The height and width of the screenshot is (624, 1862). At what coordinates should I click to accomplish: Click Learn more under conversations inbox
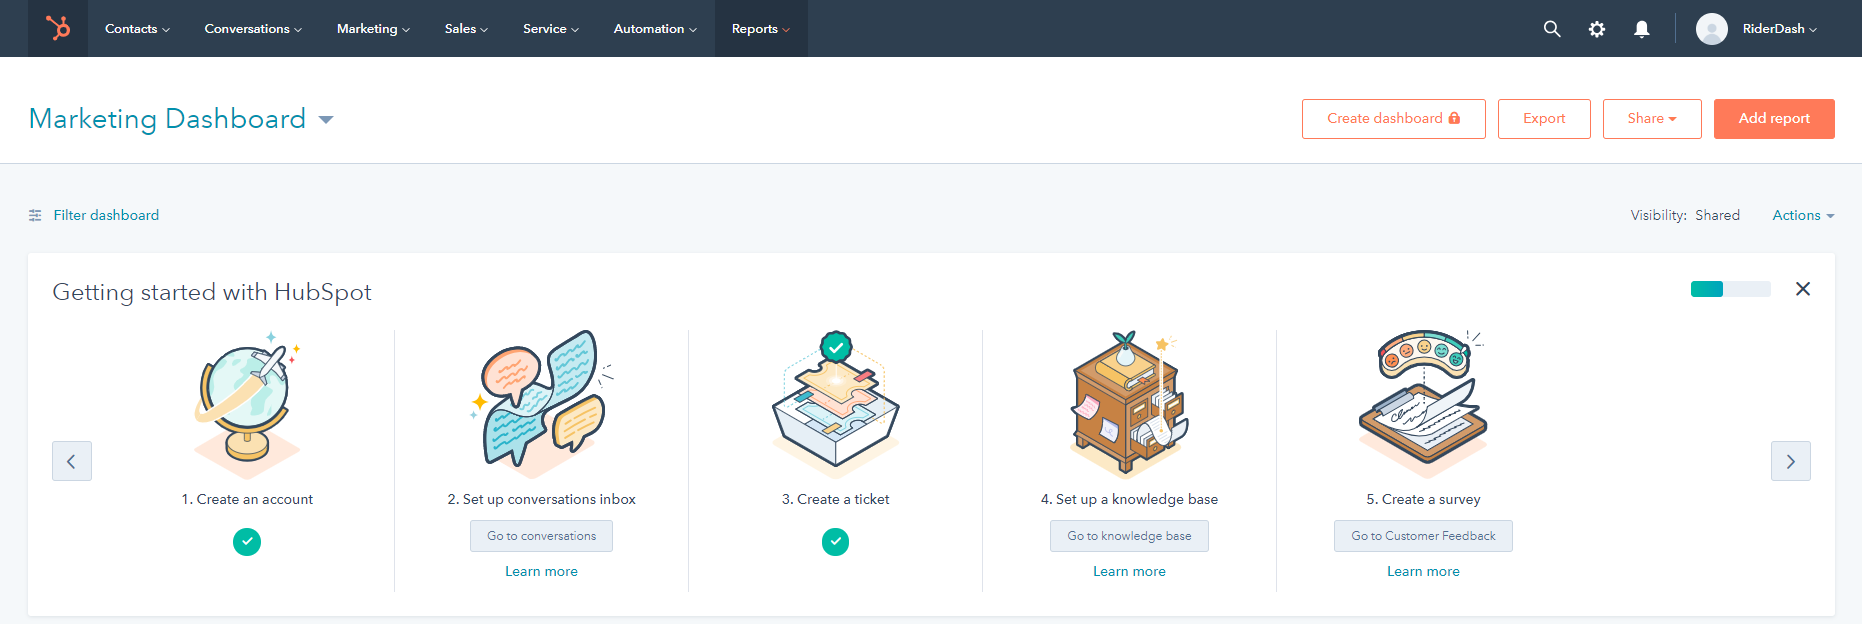pyautogui.click(x=541, y=572)
